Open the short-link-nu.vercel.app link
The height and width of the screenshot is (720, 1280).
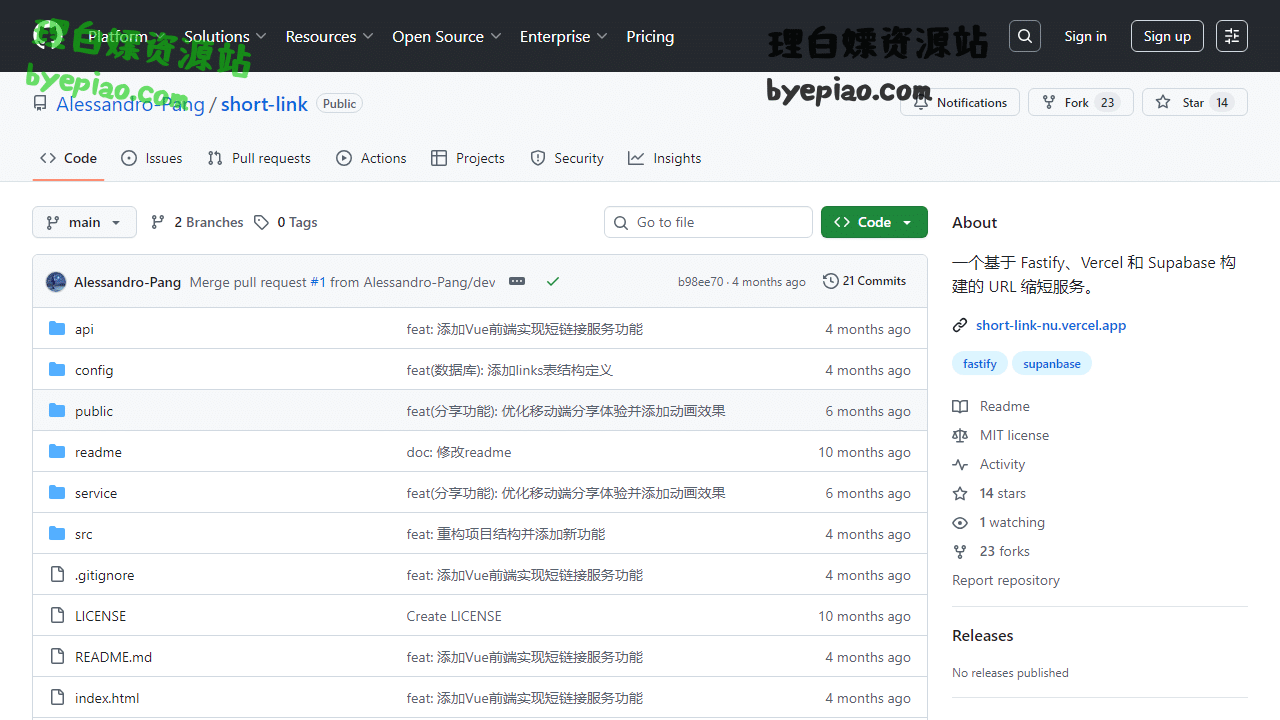click(x=1050, y=325)
